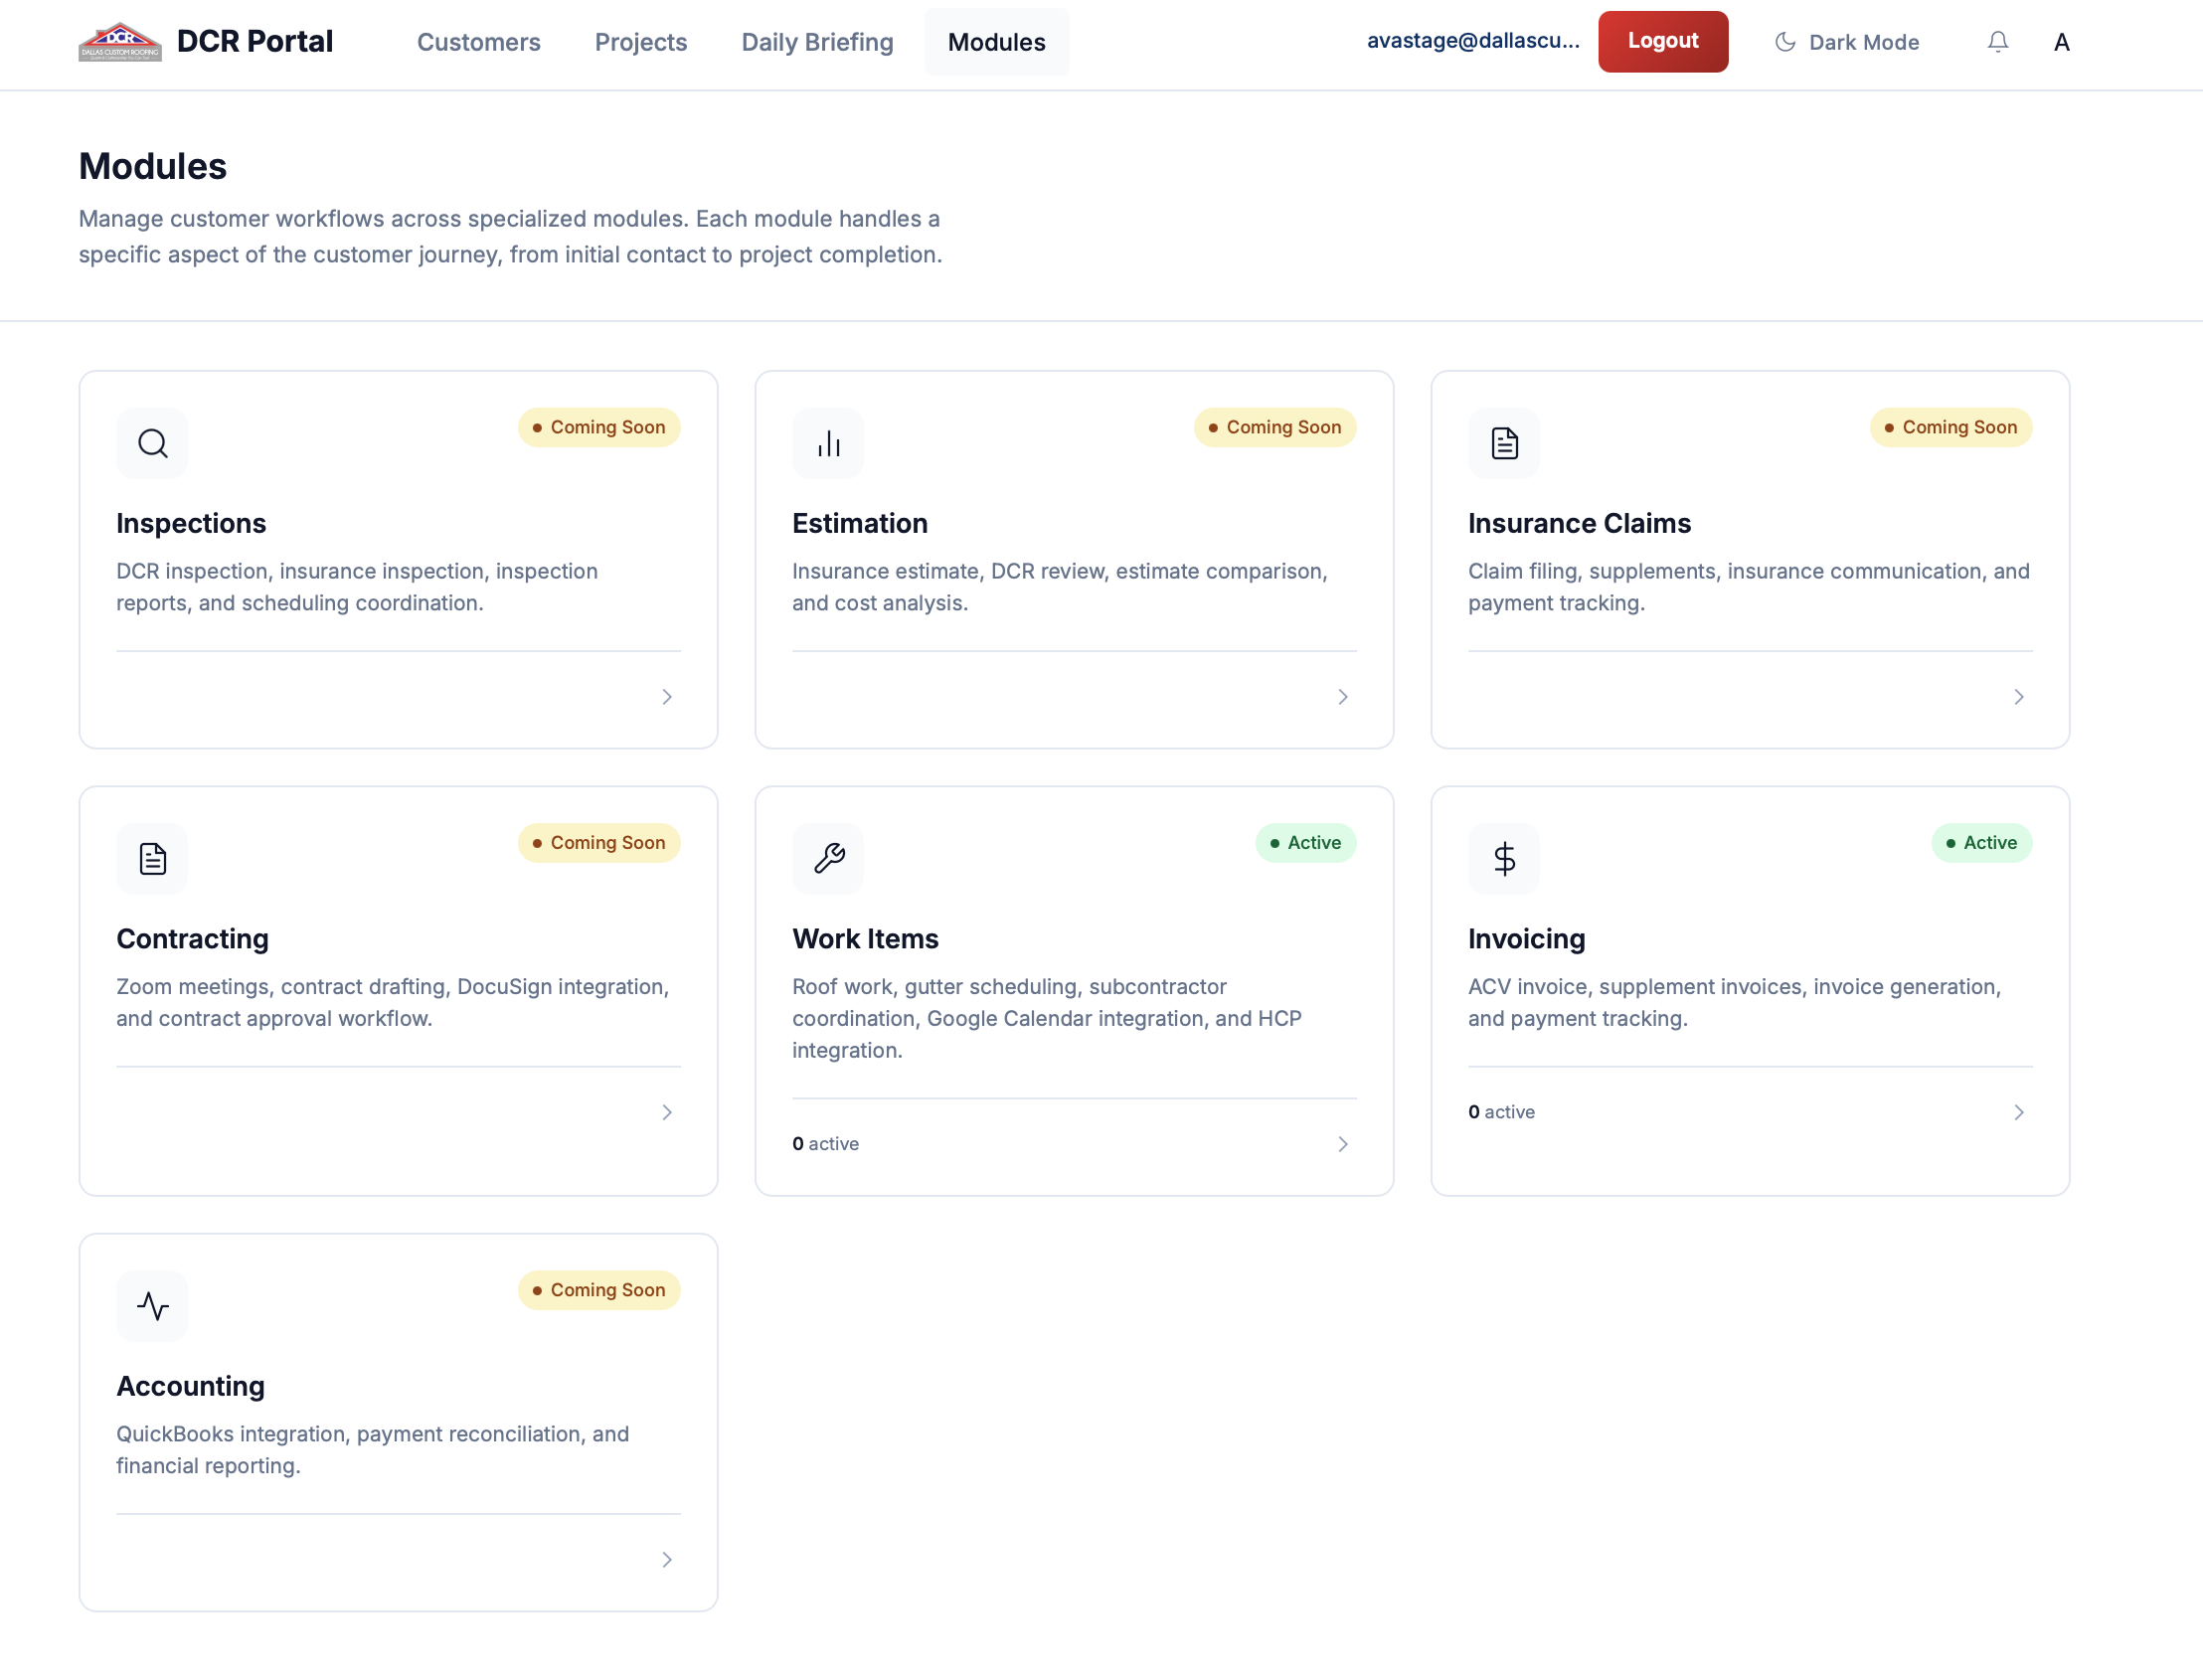Toggle Dark Mode
Image resolution: width=2203 pixels, height=1680 pixels.
[1846, 42]
